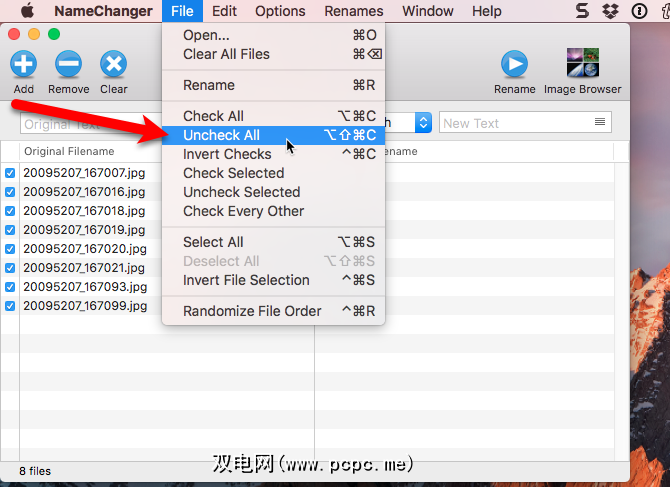Click the Dropbox menu bar icon
670x487 pixels.
click(x=611, y=11)
